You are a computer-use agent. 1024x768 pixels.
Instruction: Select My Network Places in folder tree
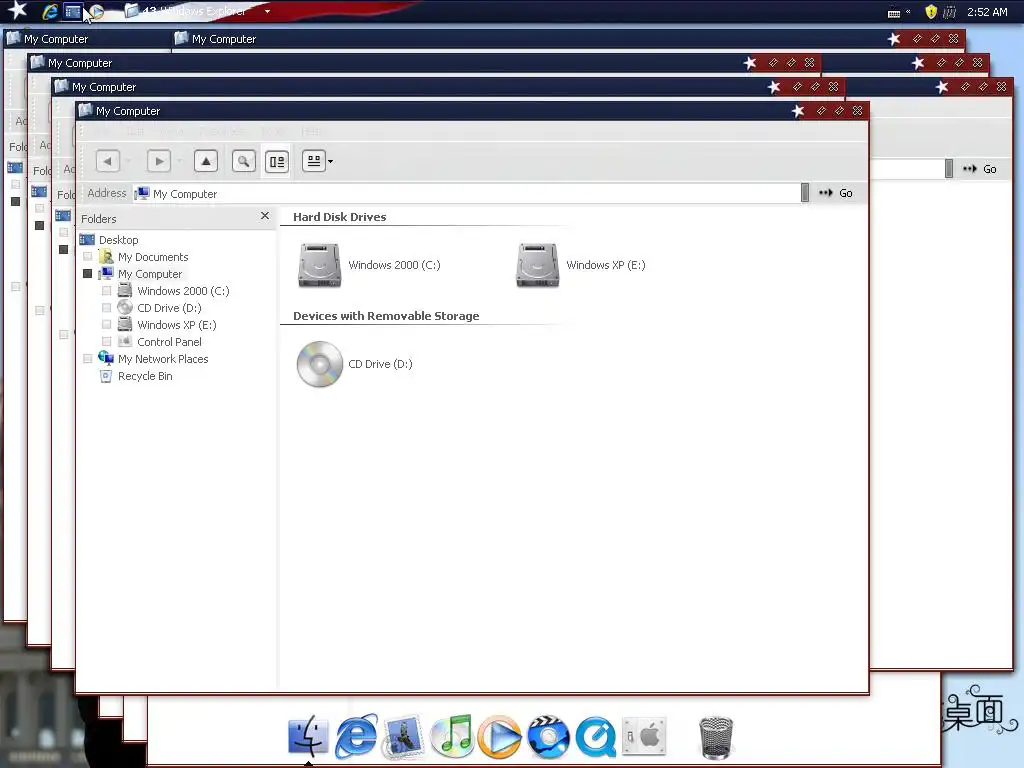[x=163, y=359]
